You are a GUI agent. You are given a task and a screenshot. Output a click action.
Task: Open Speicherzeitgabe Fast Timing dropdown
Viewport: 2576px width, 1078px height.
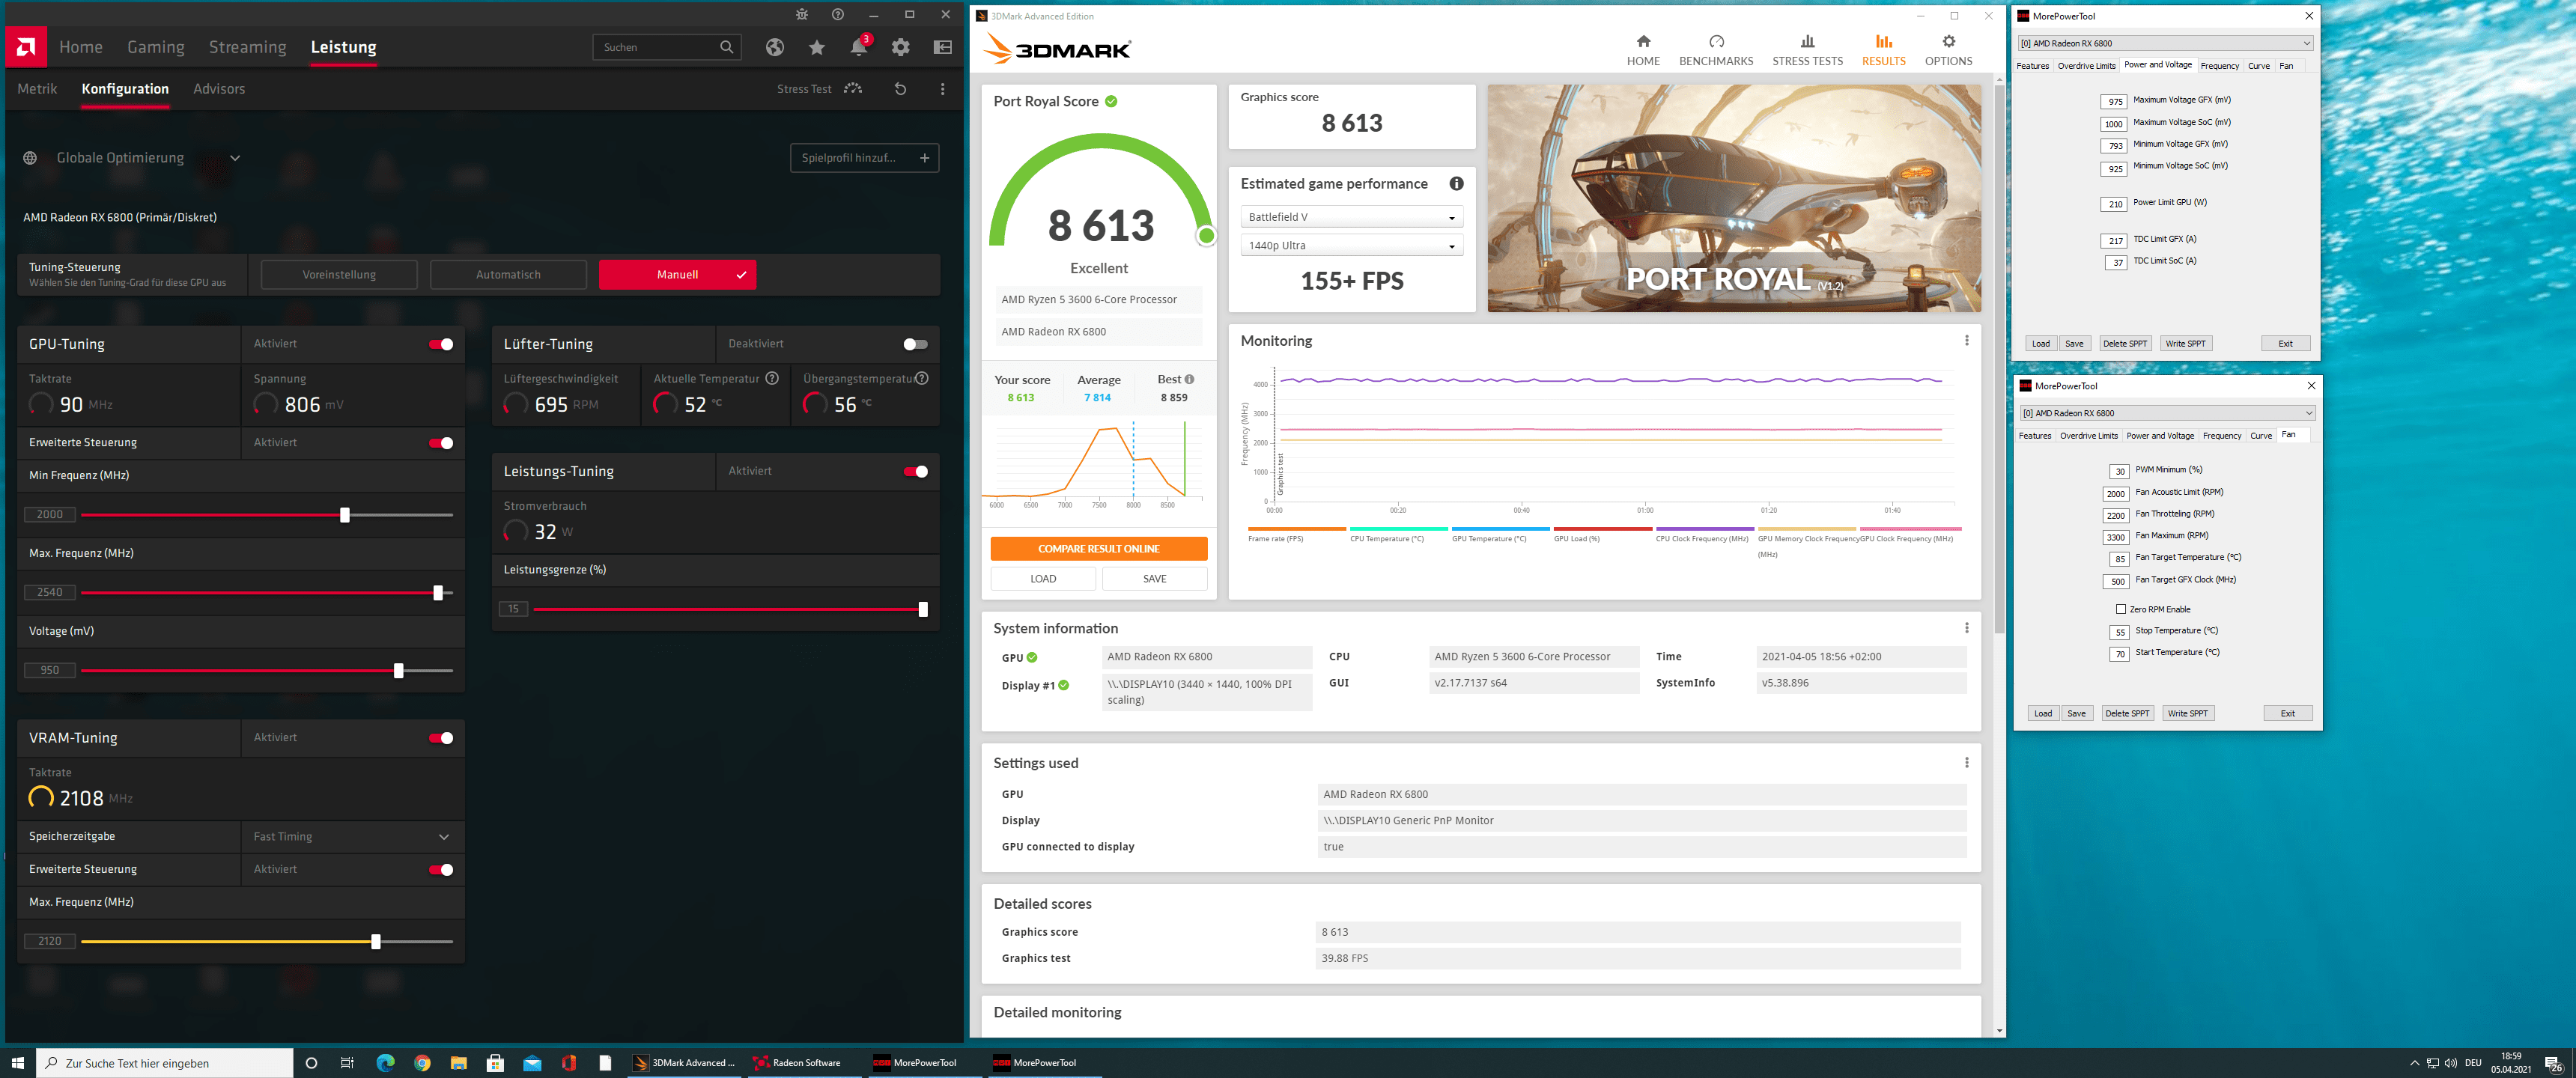352,837
